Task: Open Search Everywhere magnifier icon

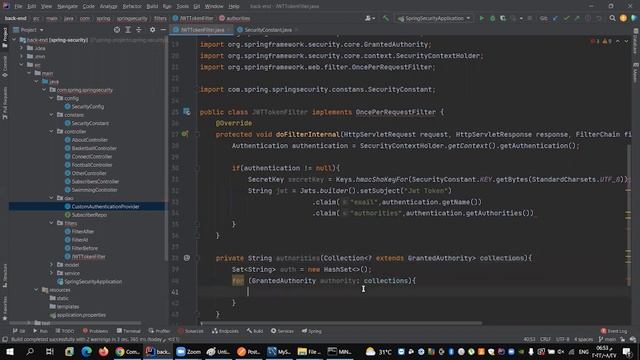Action: (x=612, y=18)
